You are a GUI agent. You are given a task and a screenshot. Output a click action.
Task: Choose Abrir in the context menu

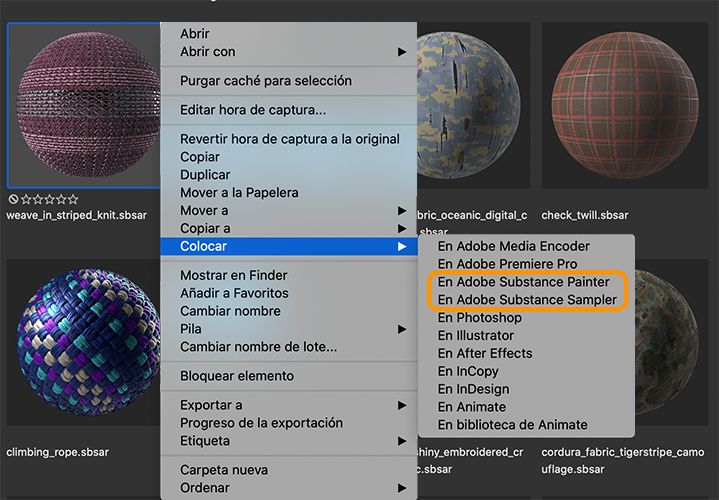click(x=288, y=33)
